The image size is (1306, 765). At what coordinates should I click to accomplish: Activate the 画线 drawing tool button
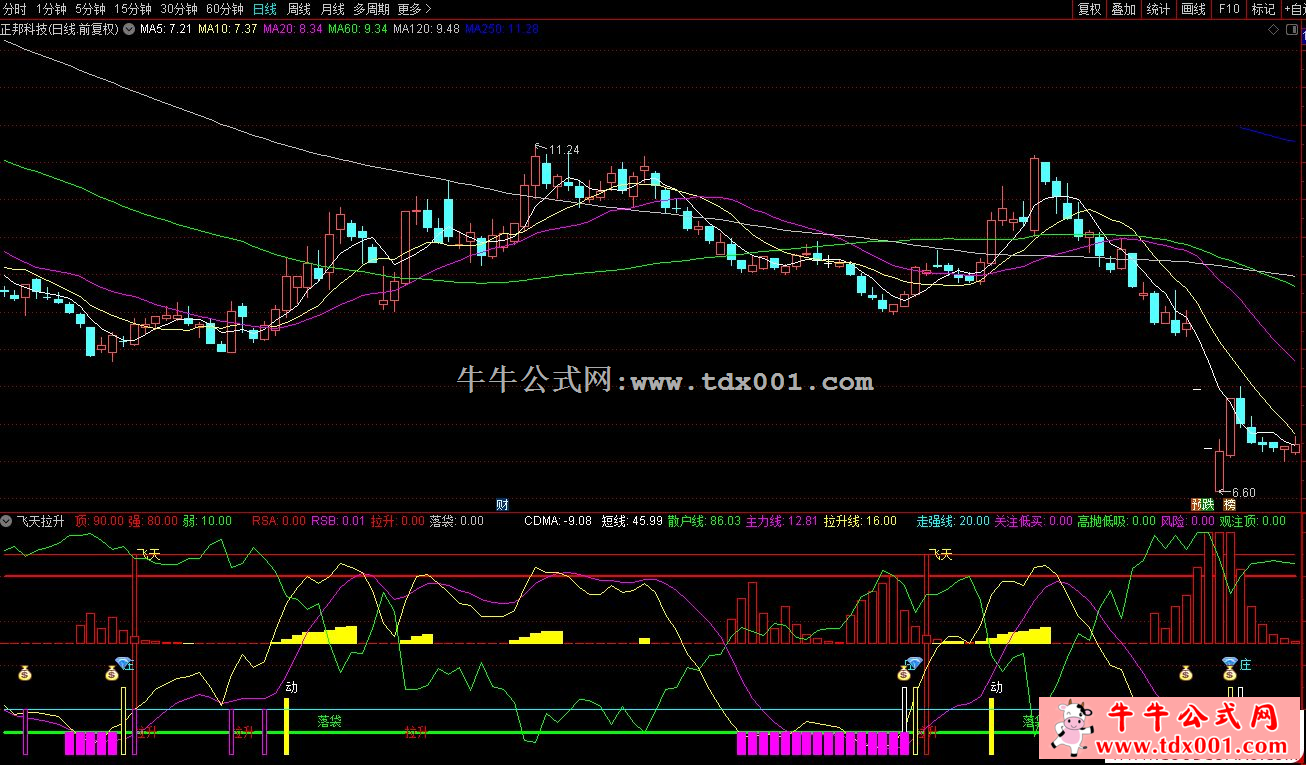click(1194, 9)
